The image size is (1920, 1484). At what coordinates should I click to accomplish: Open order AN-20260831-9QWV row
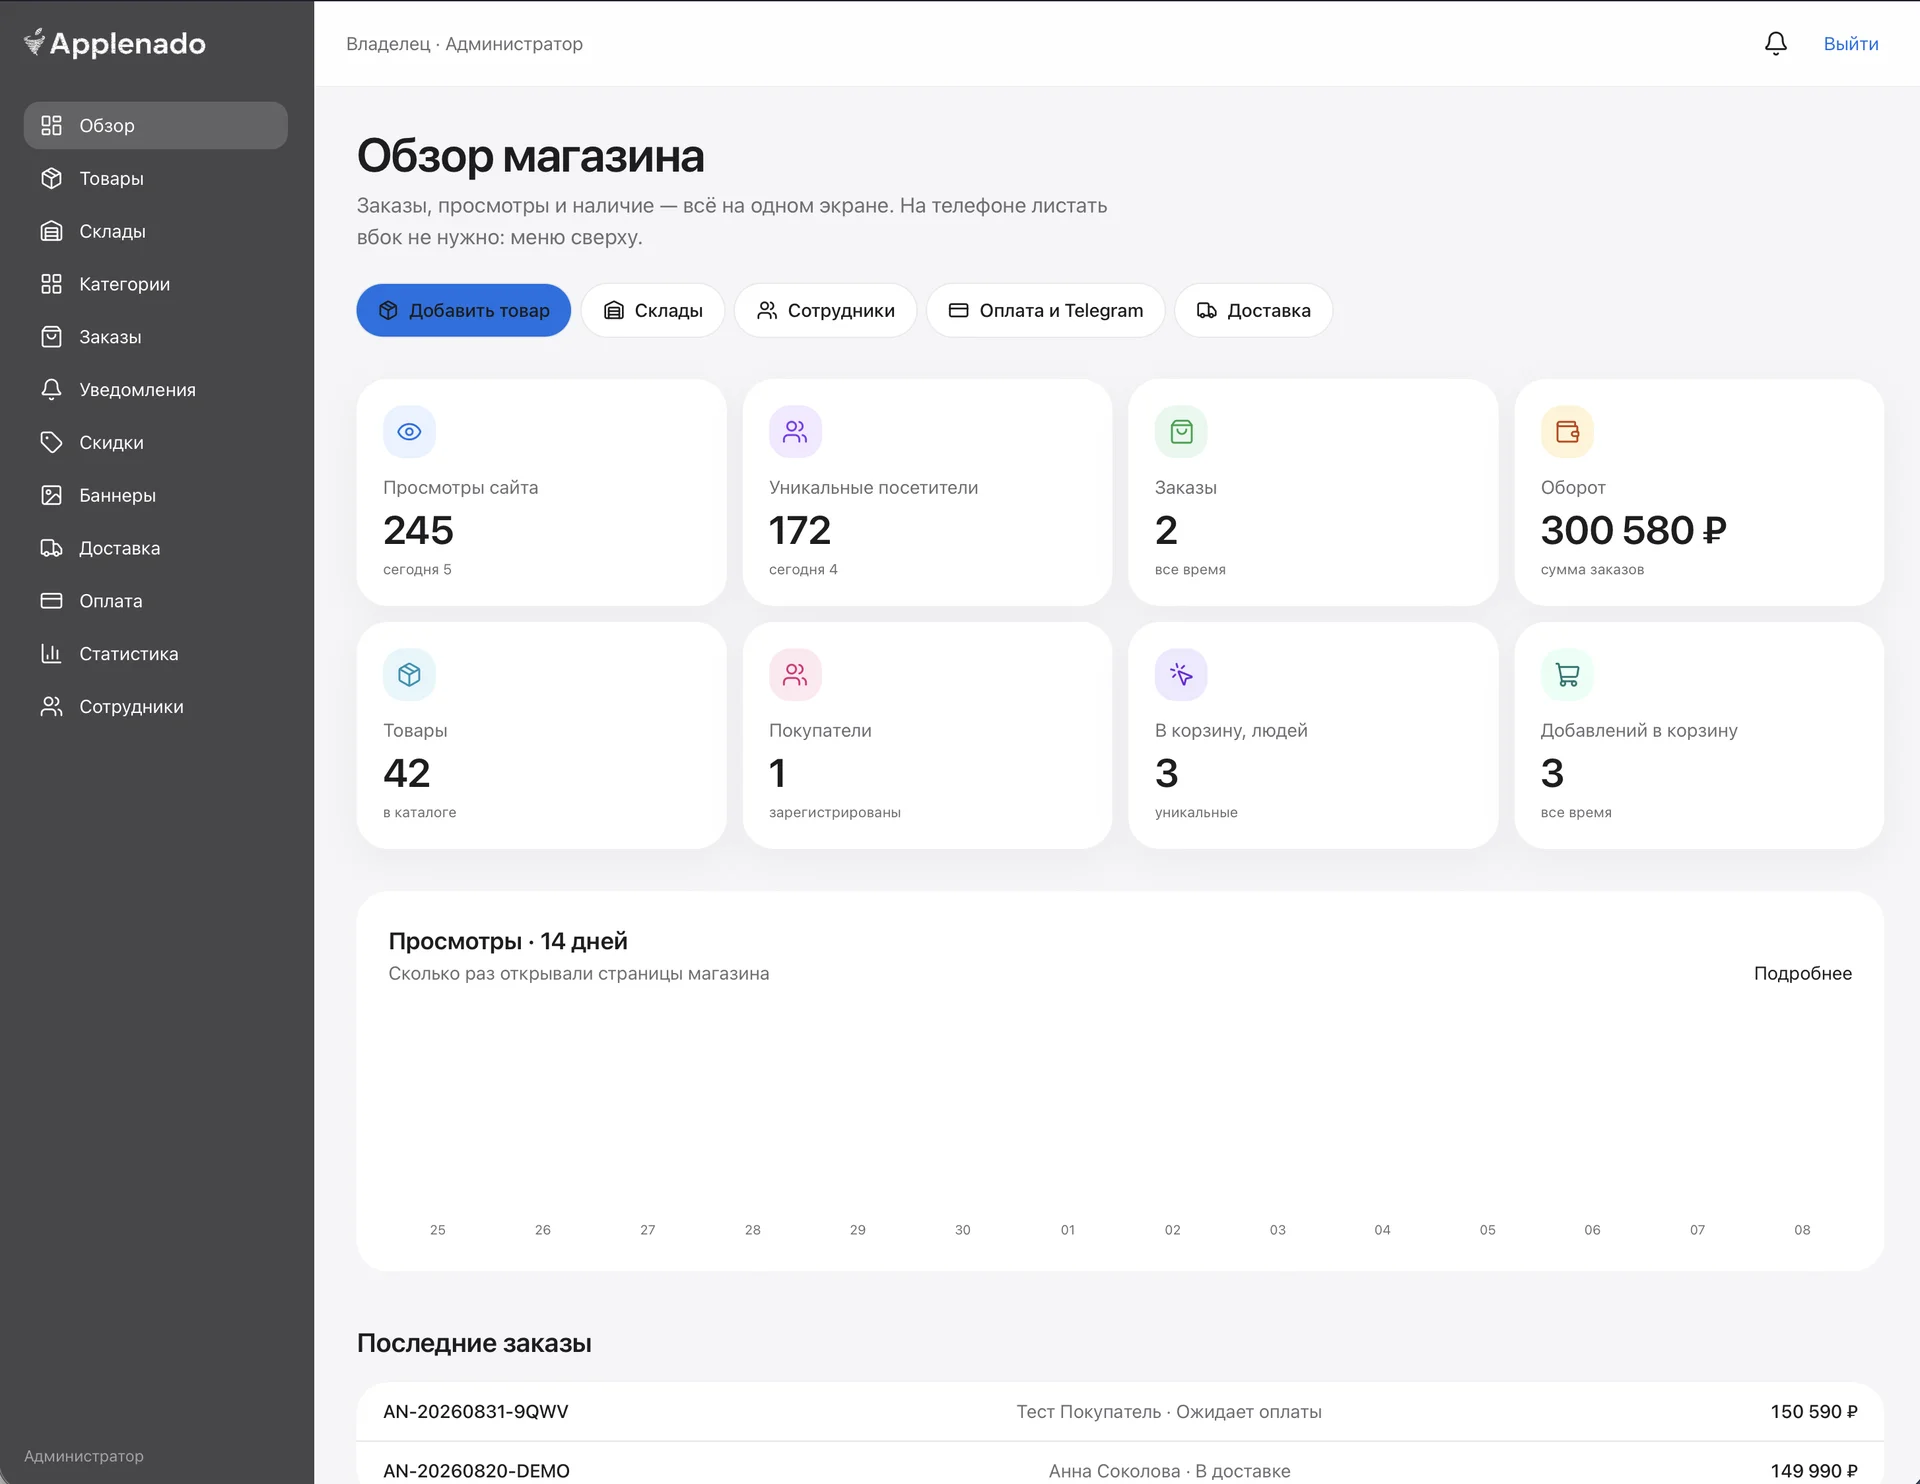1120,1411
